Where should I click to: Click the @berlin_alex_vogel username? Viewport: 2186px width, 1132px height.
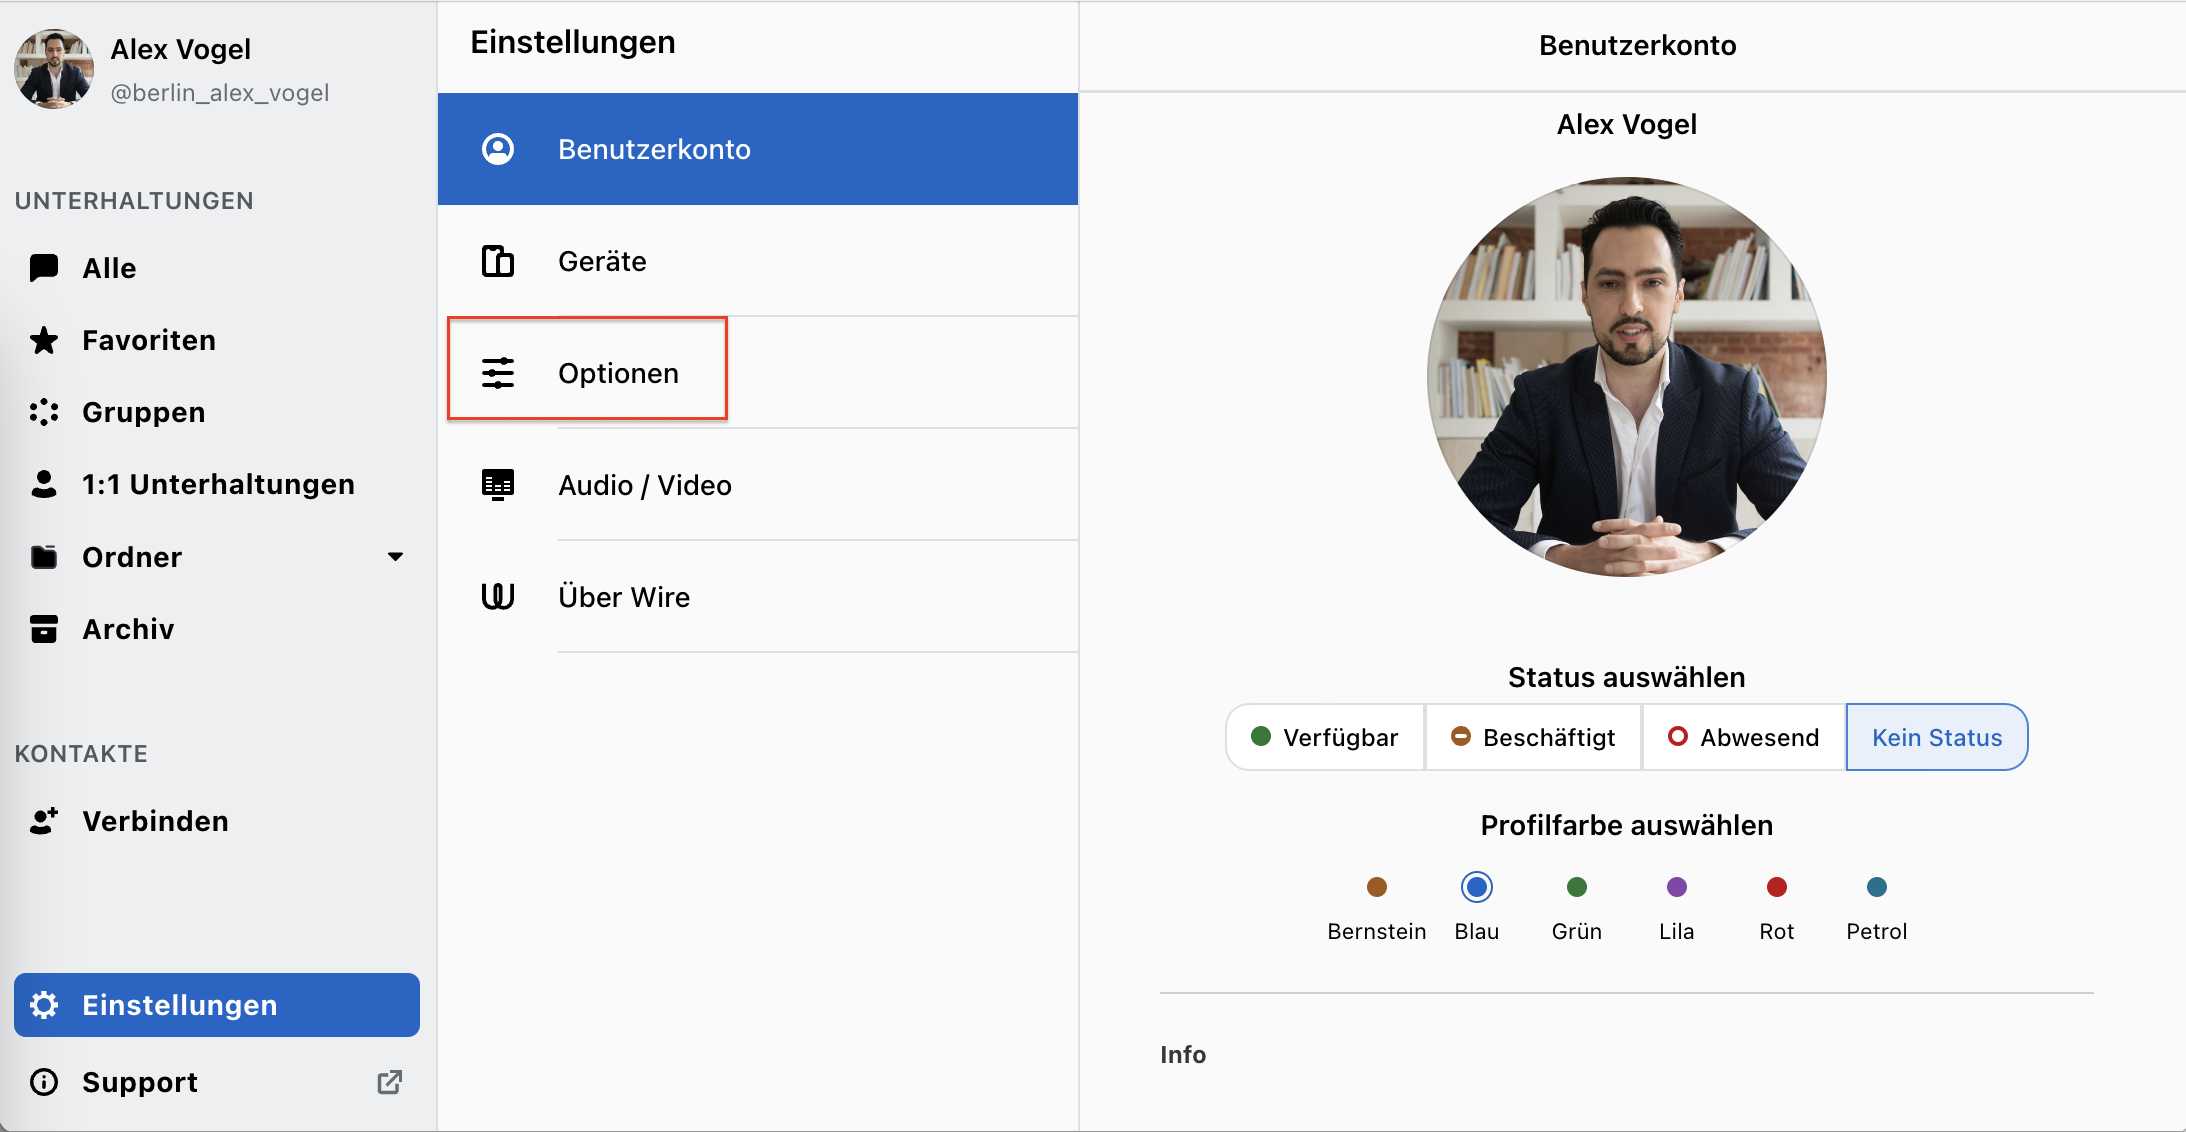click(220, 93)
